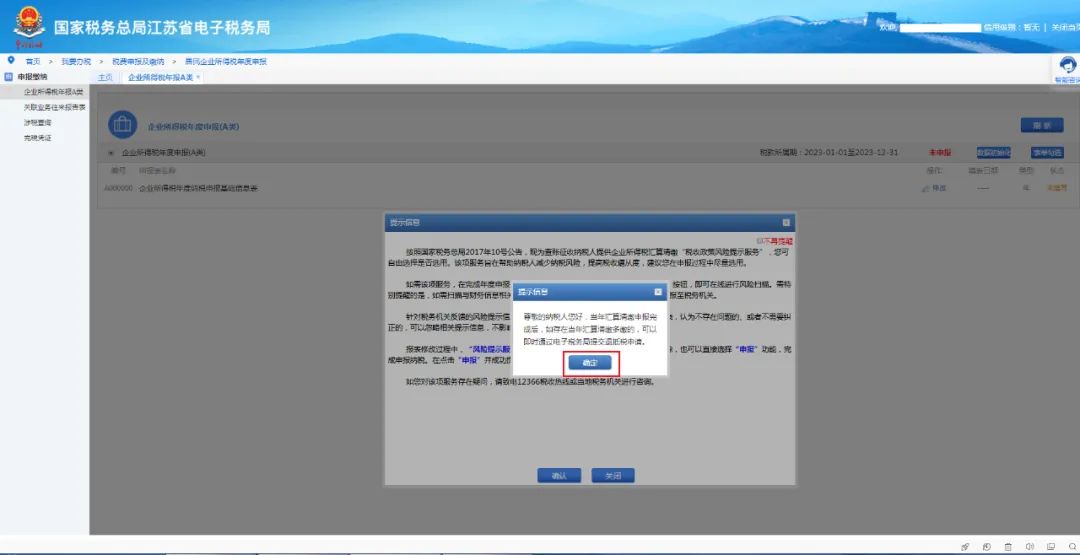1080x555 pixels.
Task: Click the trash bin icon in bottom bar
Action: [x=1008, y=547]
